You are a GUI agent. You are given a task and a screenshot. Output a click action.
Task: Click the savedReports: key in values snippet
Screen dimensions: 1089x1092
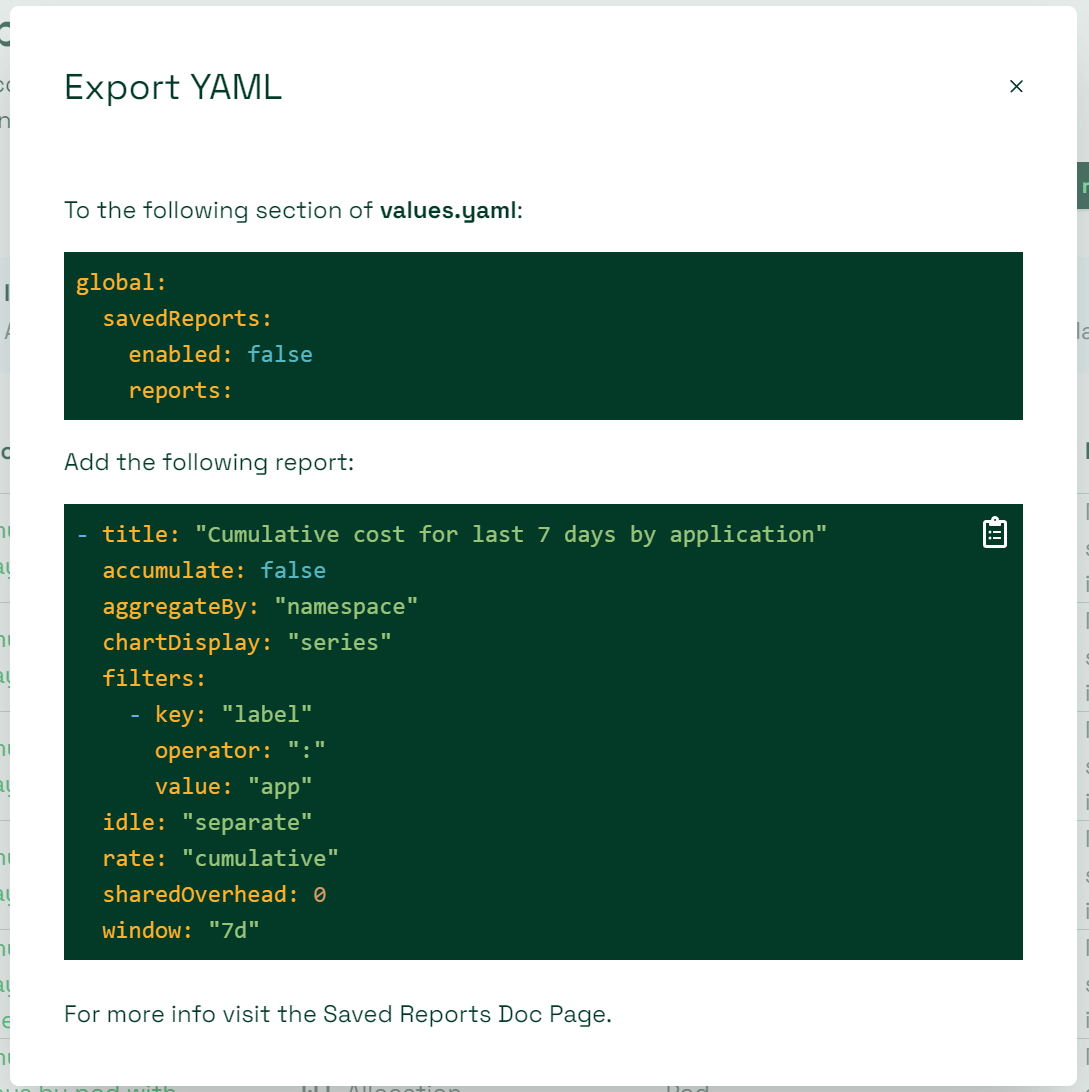click(187, 319)
